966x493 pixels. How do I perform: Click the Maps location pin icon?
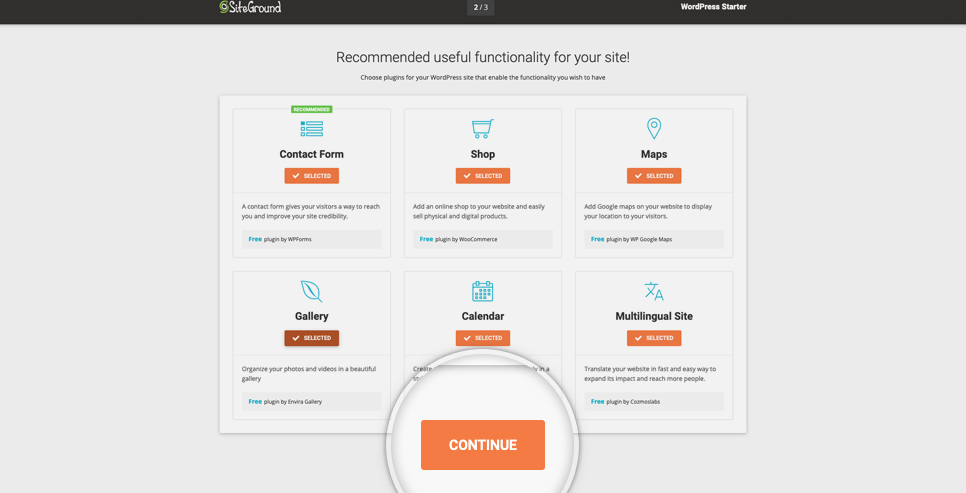point(654,128)
